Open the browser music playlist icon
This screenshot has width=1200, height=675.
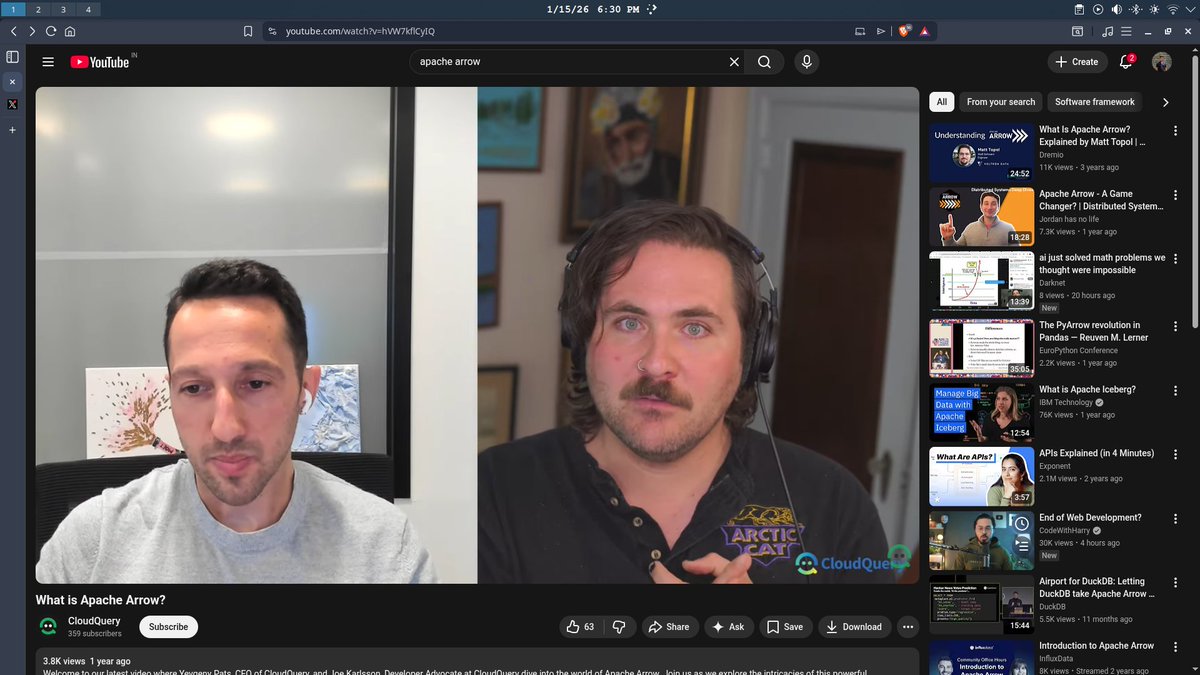[1107, 31]
